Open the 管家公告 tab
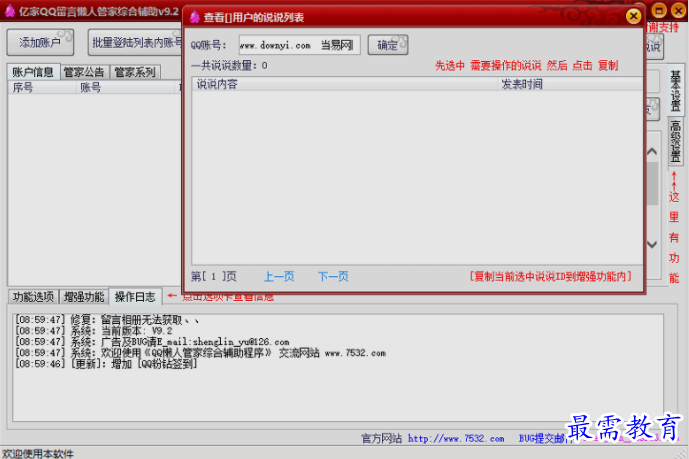689x459 pixels. point(84,72)
